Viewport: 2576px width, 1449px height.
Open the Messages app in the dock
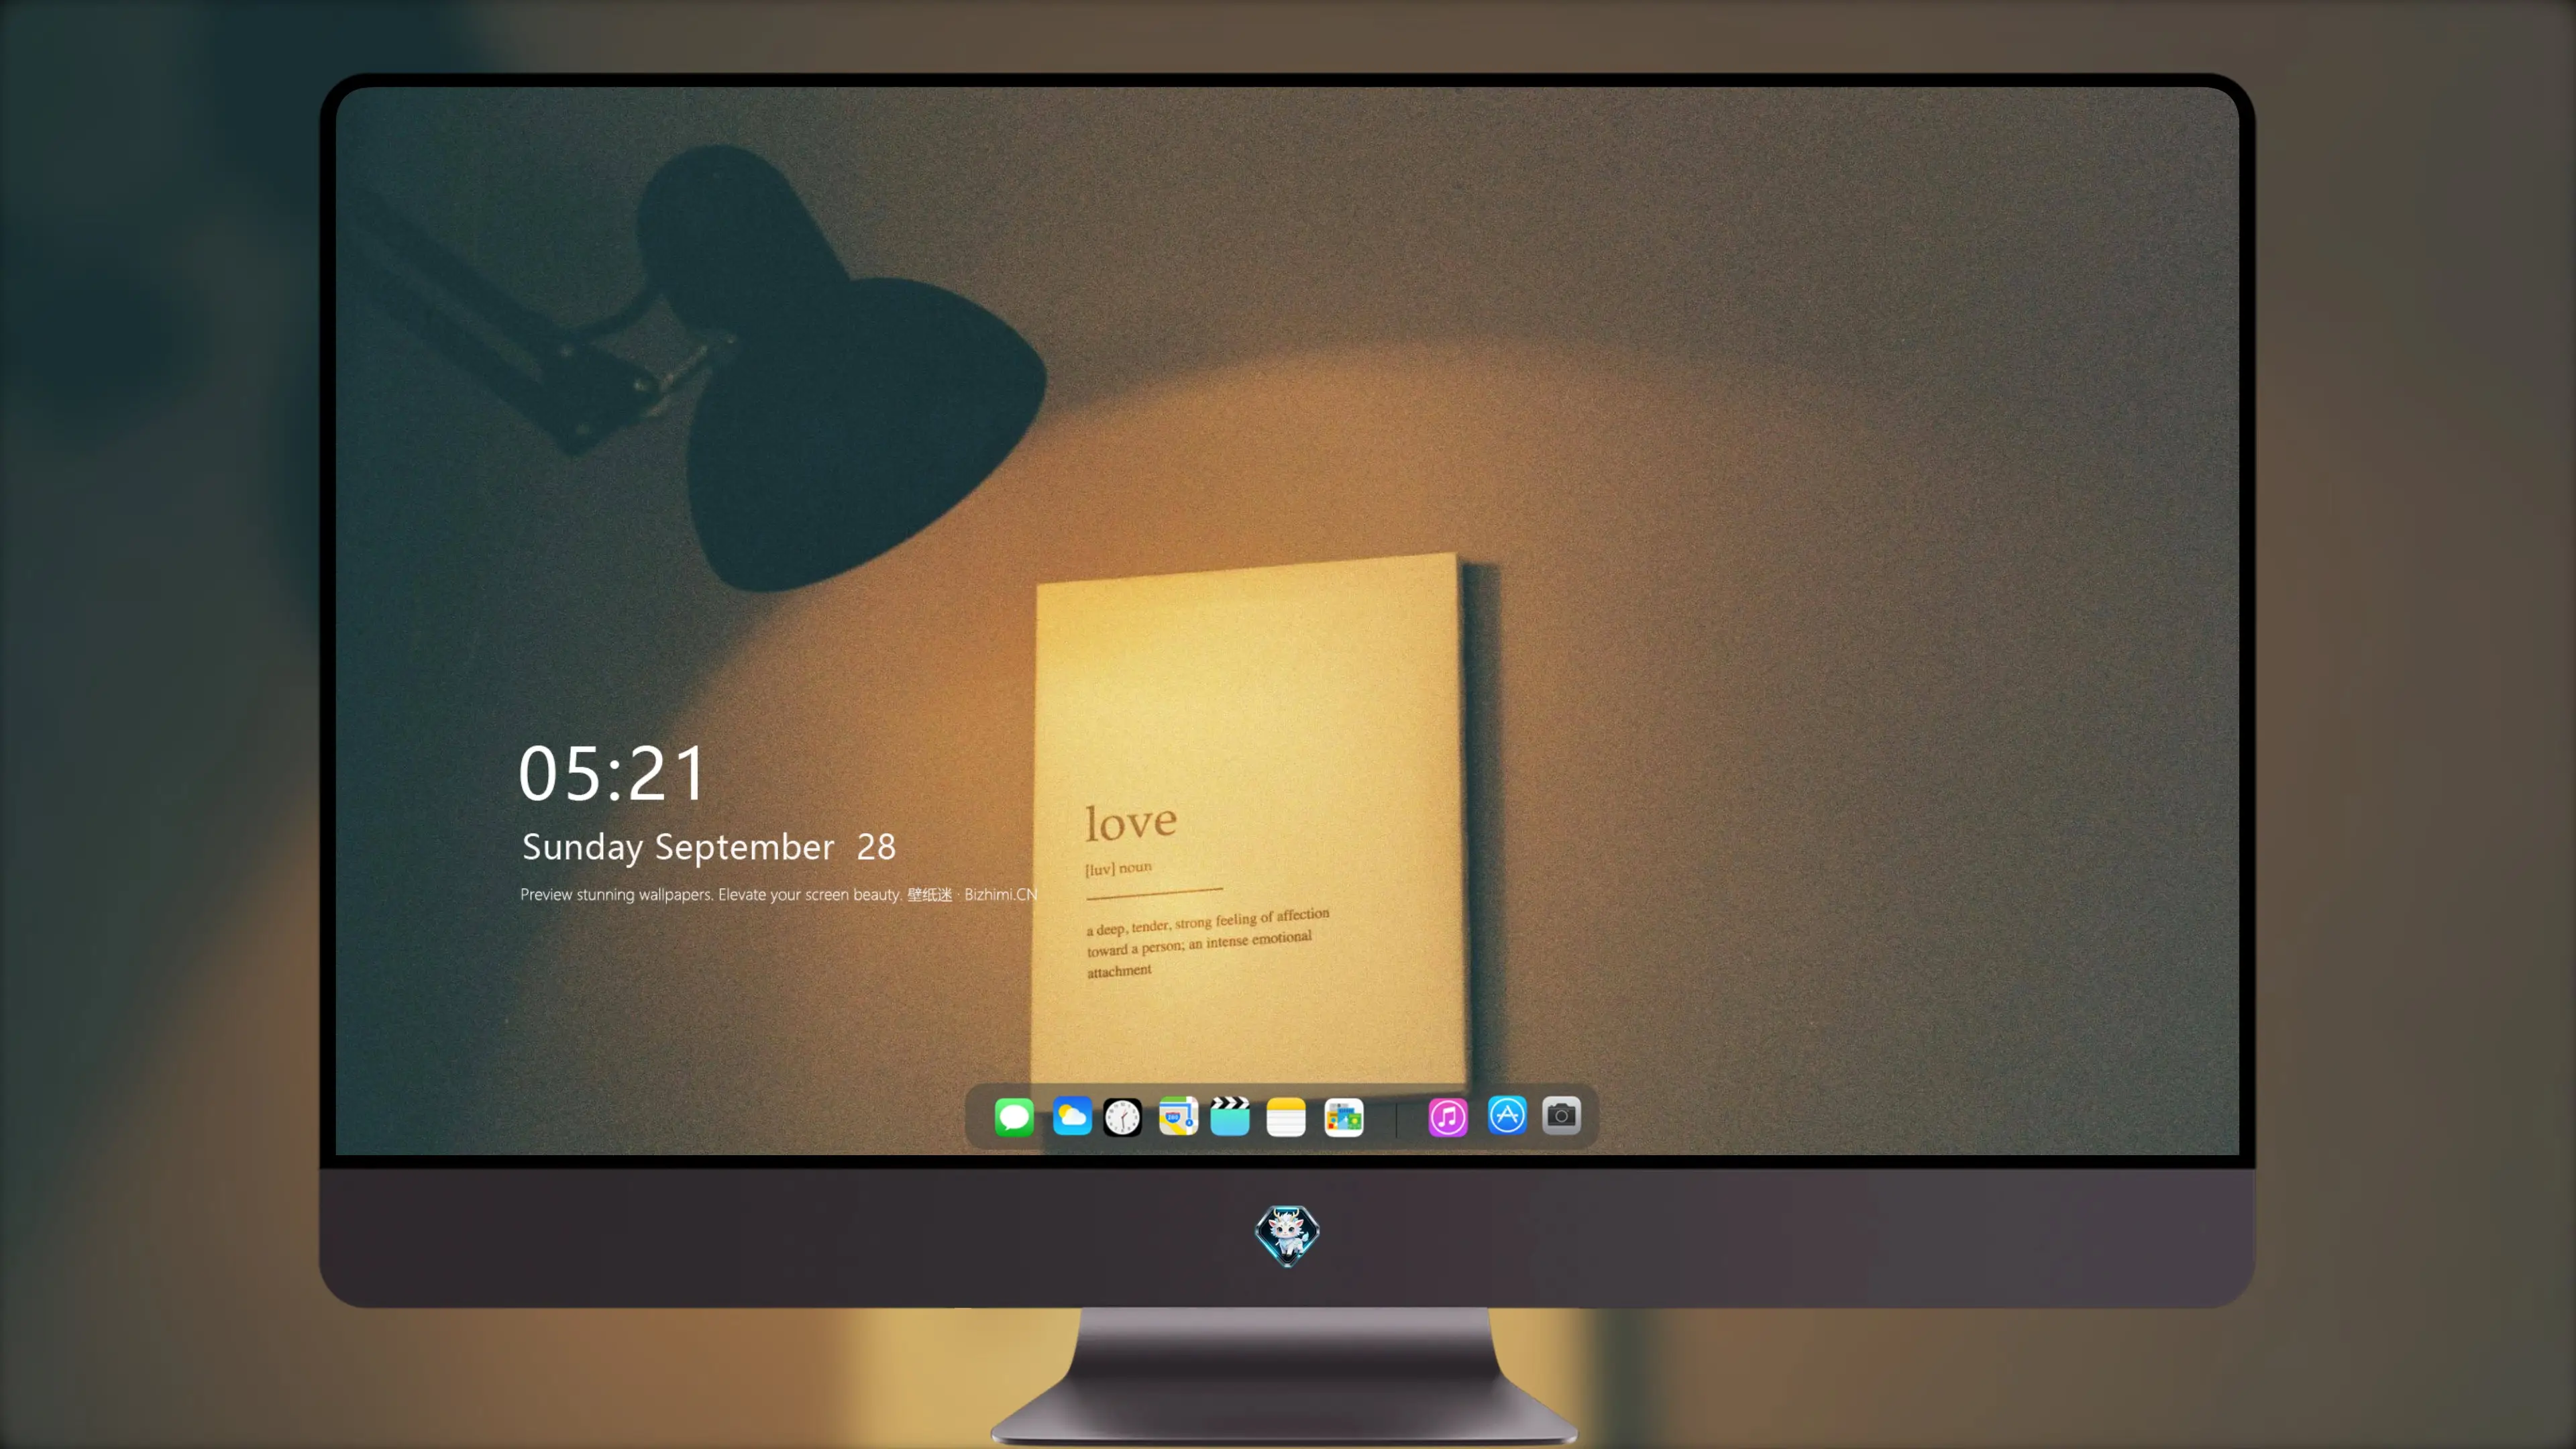1014,1116
